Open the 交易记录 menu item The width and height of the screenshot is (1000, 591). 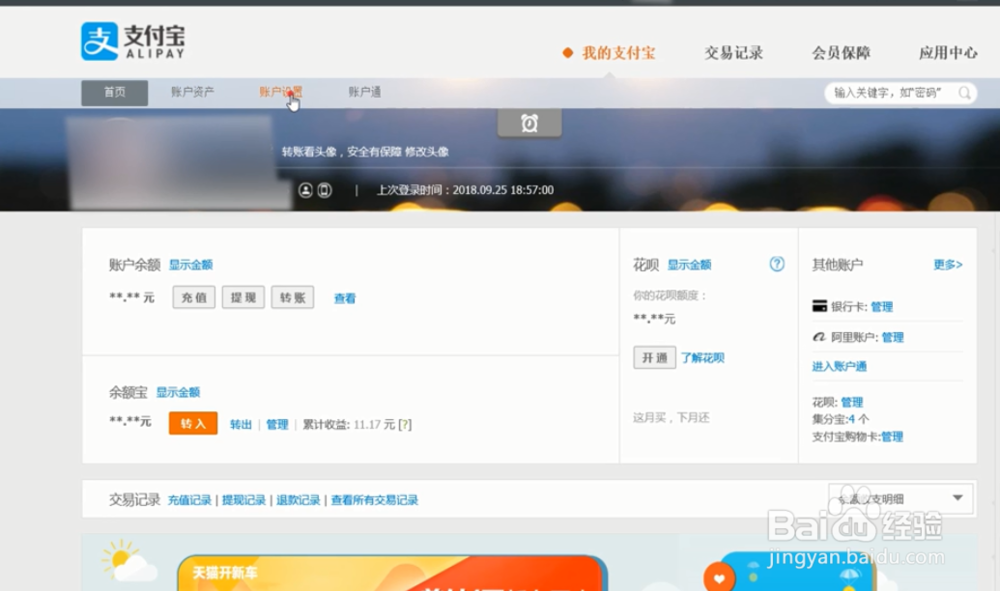tap(735, 53)
